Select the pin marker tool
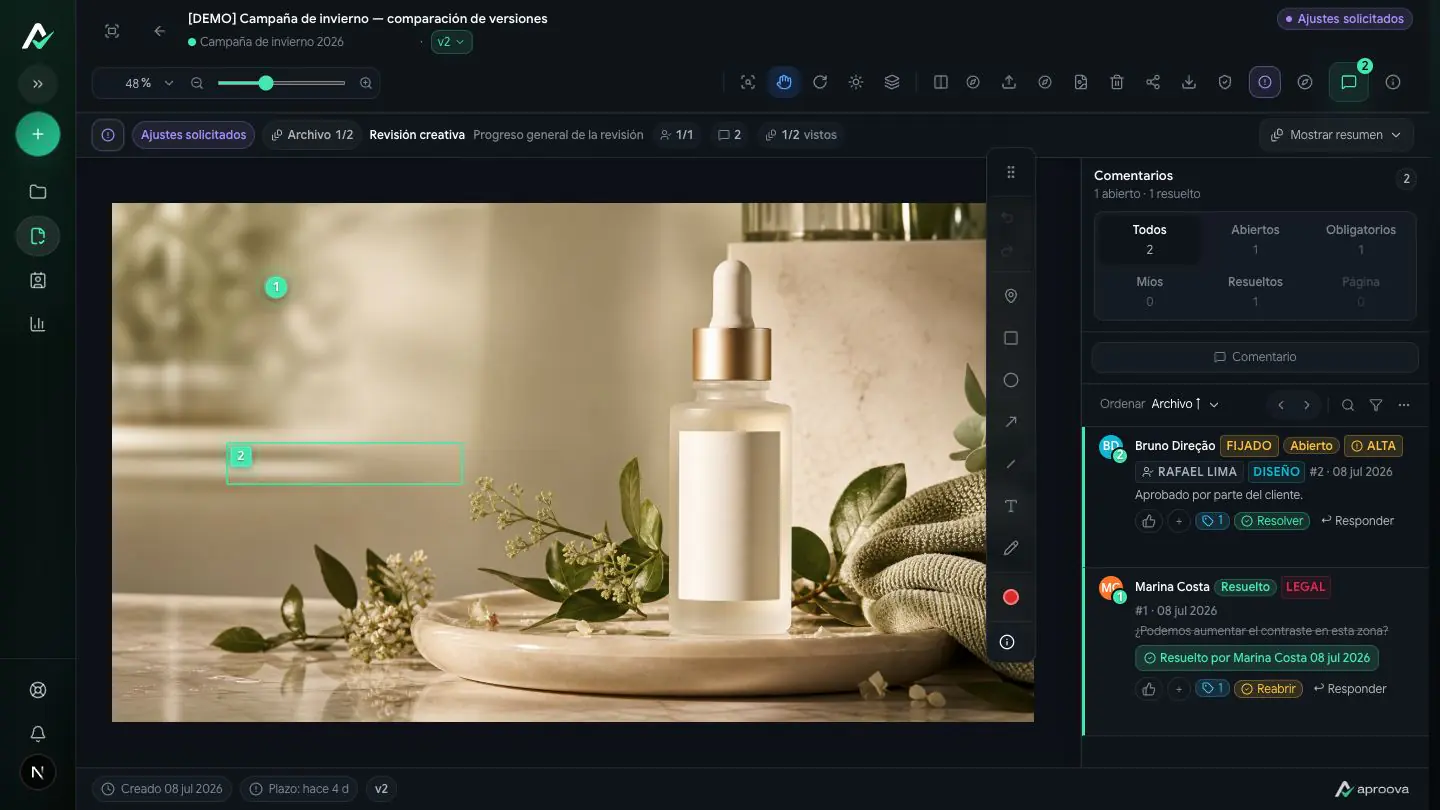 pos(1011,296)
